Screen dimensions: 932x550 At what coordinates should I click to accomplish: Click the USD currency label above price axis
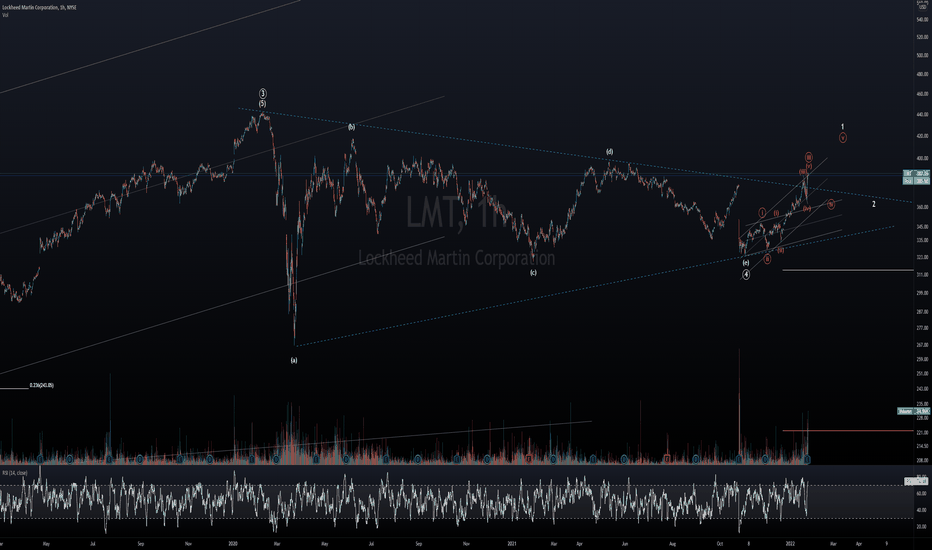pyautogui.click(x=922, y=7)
